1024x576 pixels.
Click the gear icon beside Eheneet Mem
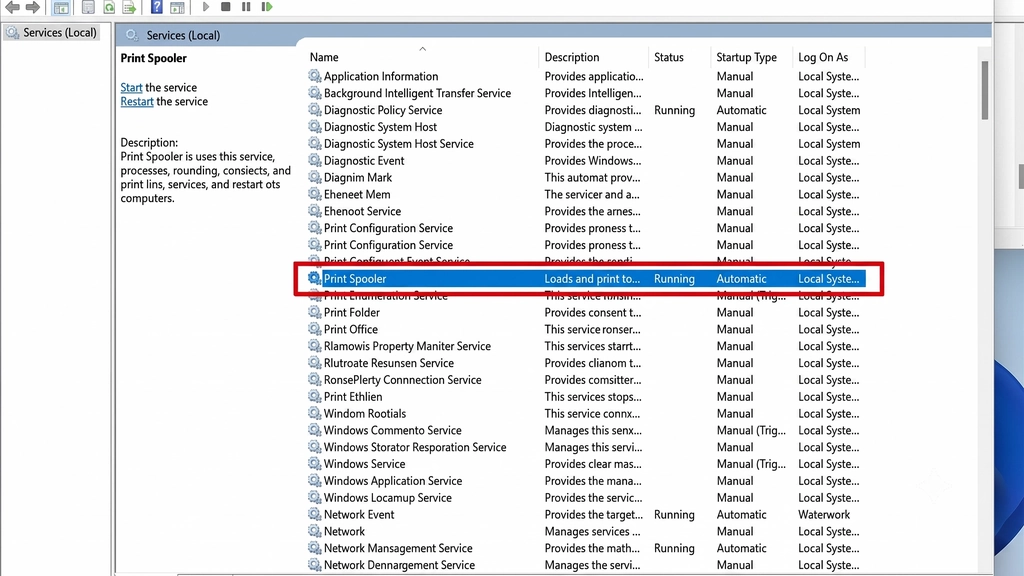(x=315, y=194)
